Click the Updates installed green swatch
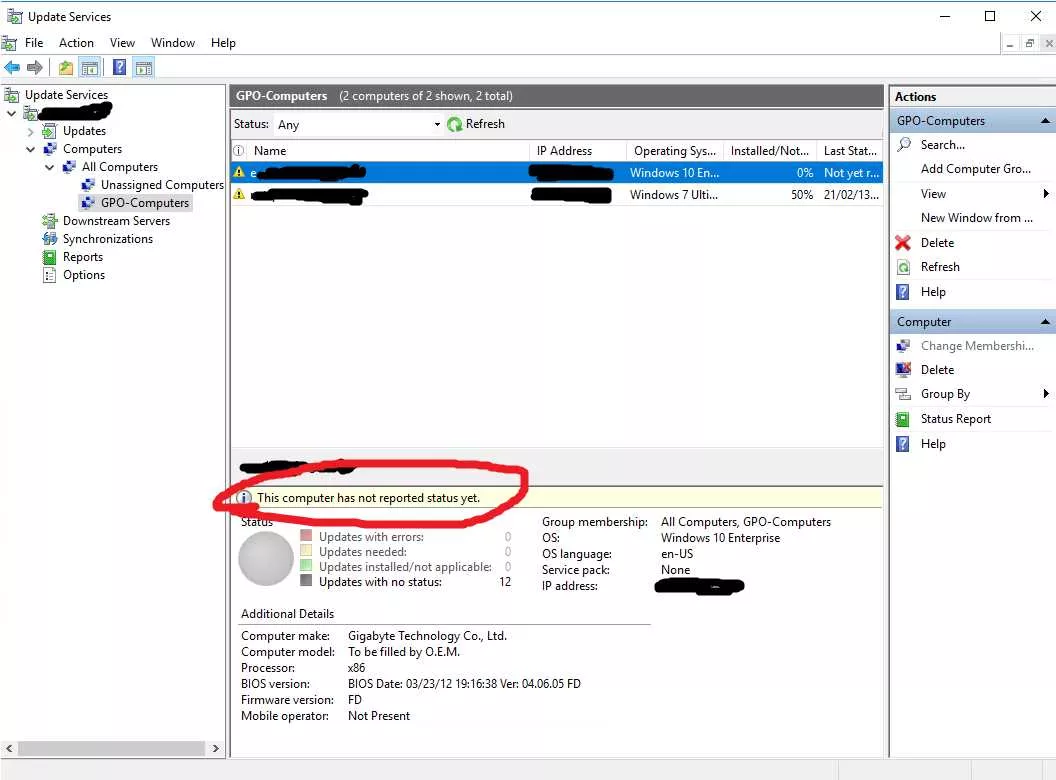The height and width of the screenshot is (780, 1056). pos(306,565)
